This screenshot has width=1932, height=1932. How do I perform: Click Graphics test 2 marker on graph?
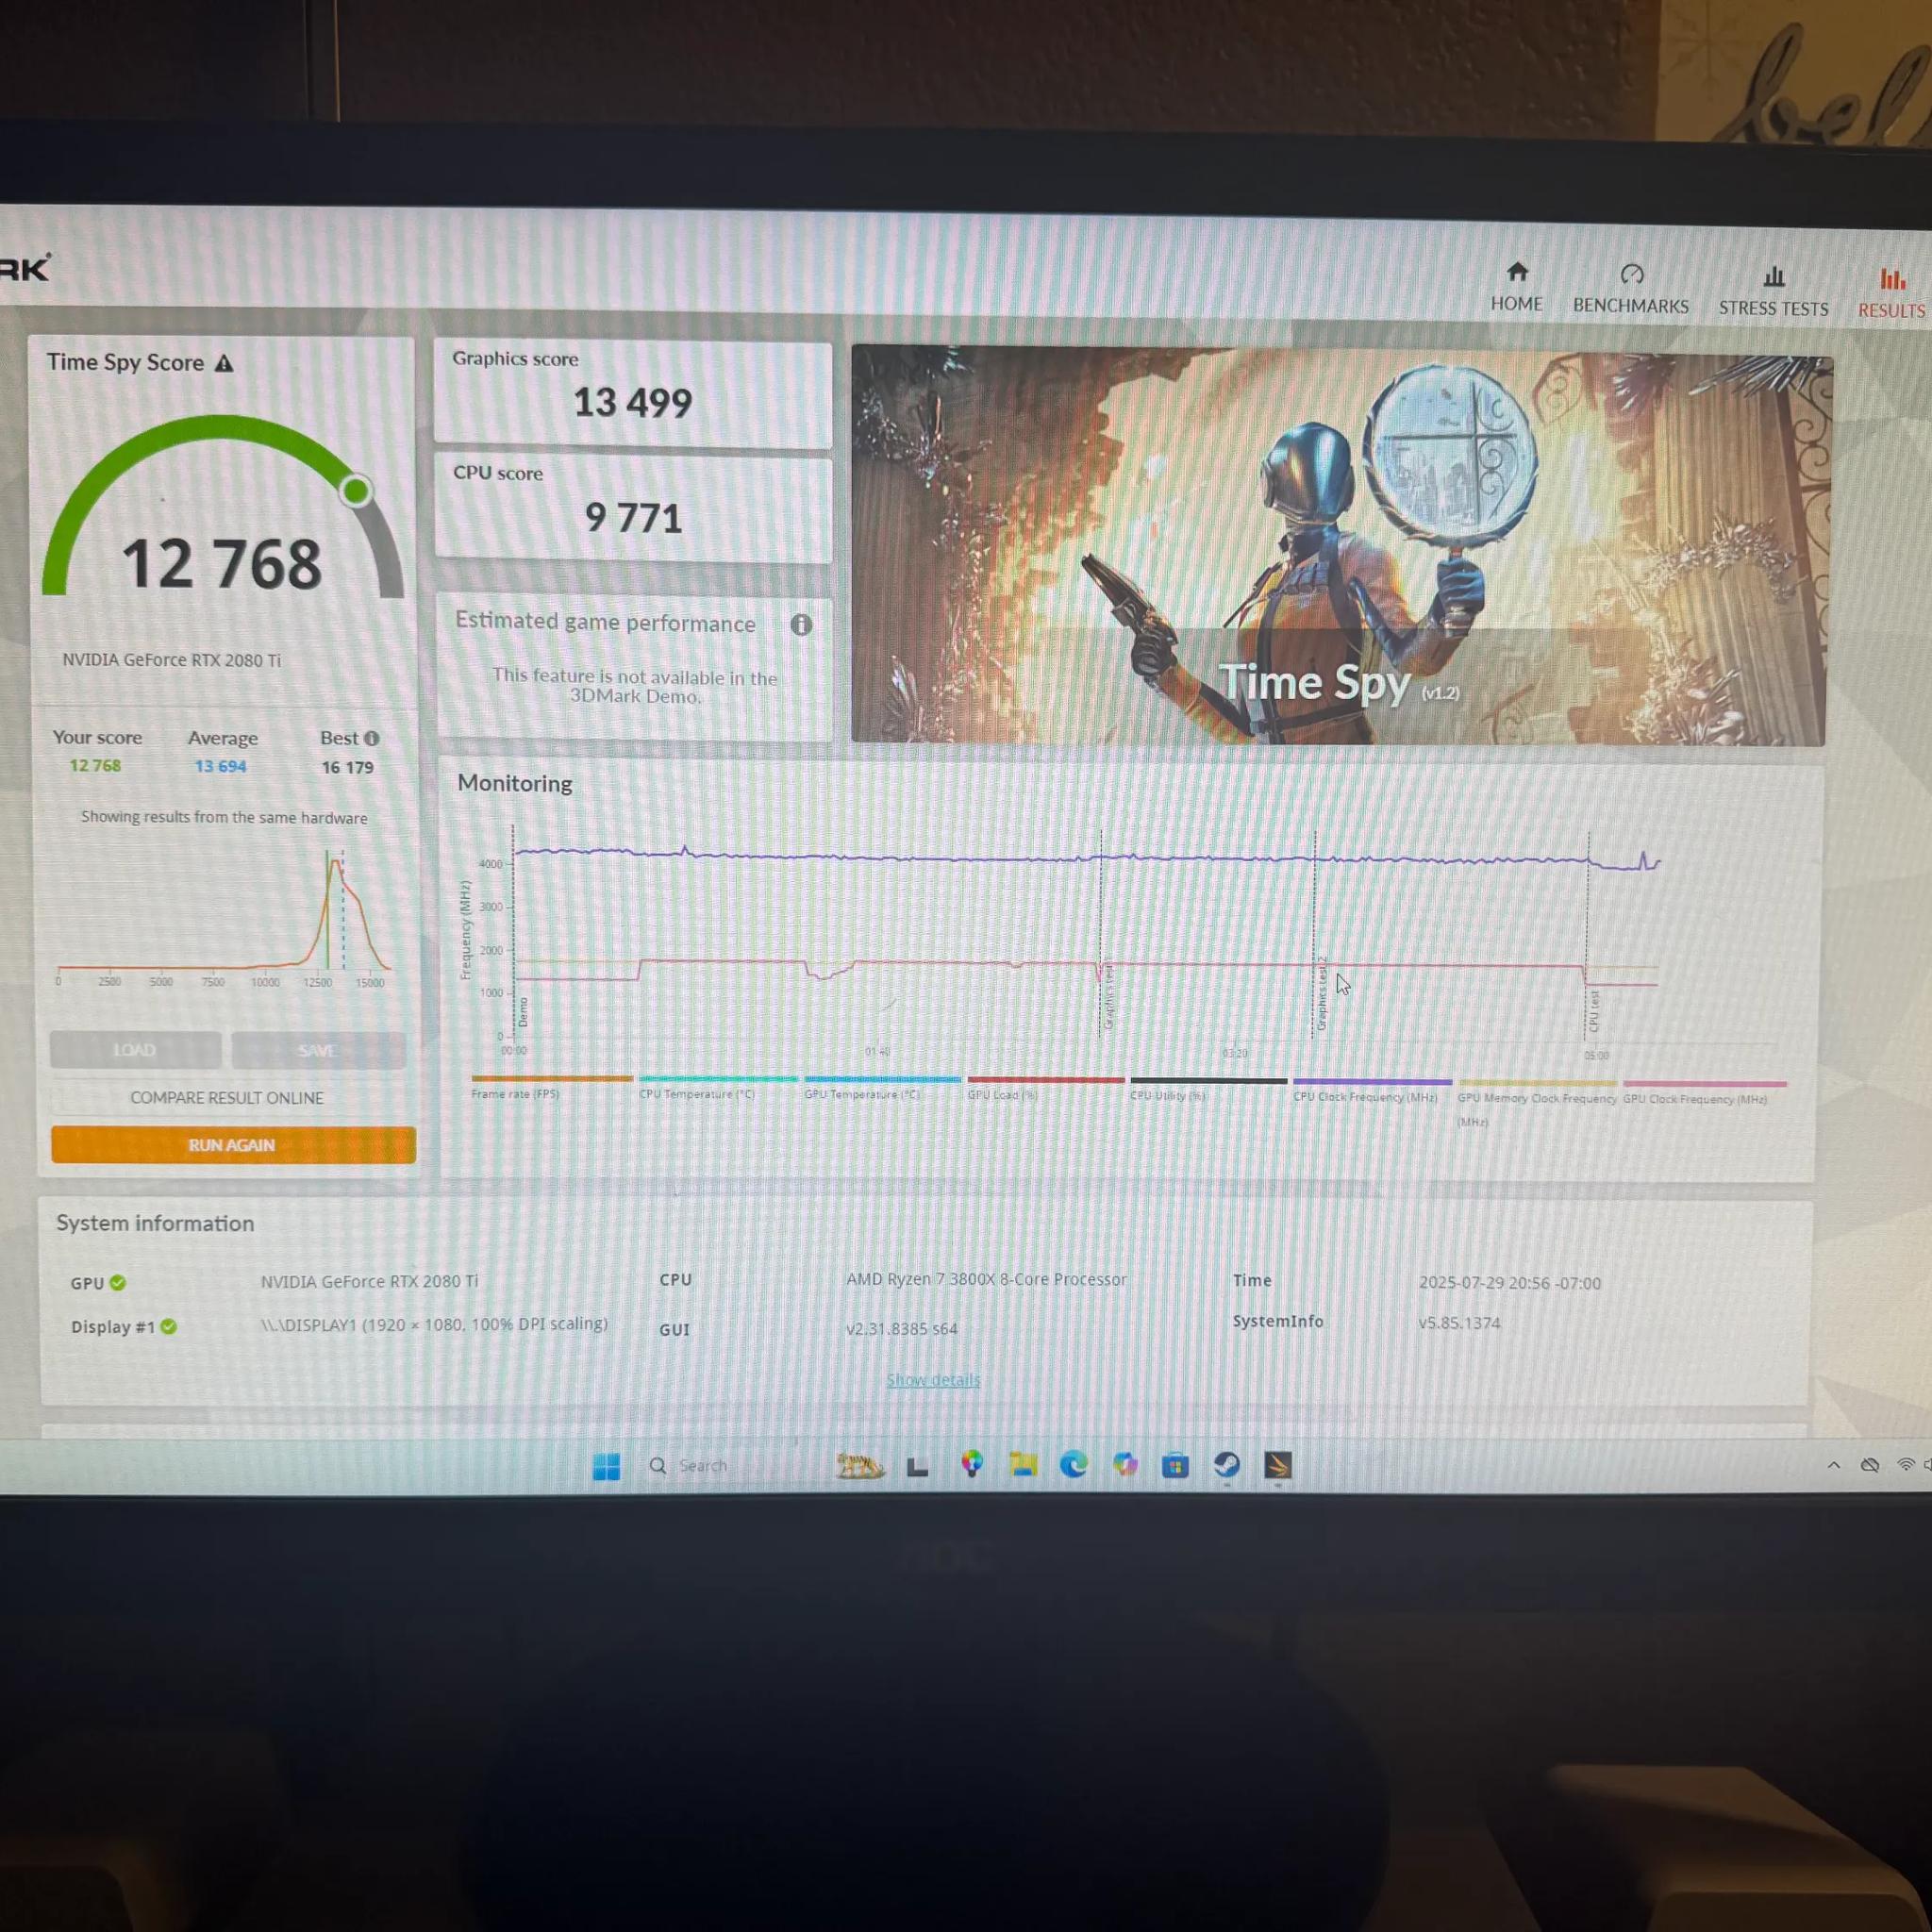coord(1322,993)
